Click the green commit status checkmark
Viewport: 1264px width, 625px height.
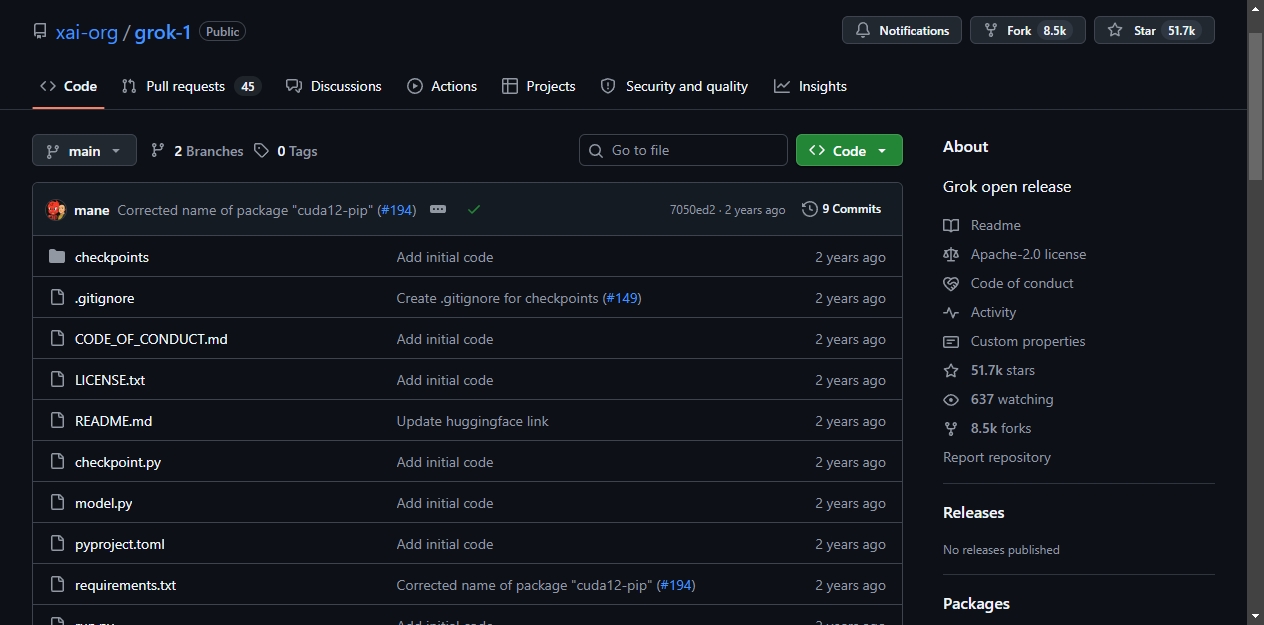(474, 209)
